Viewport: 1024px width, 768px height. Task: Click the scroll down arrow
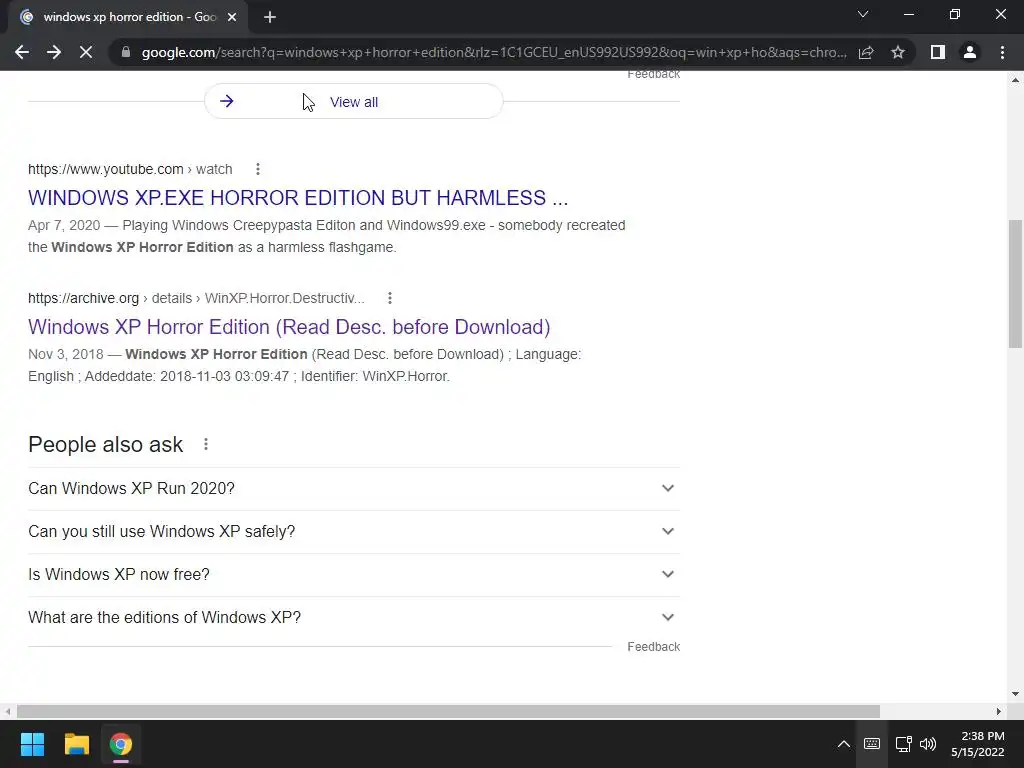pos(1015,694)
